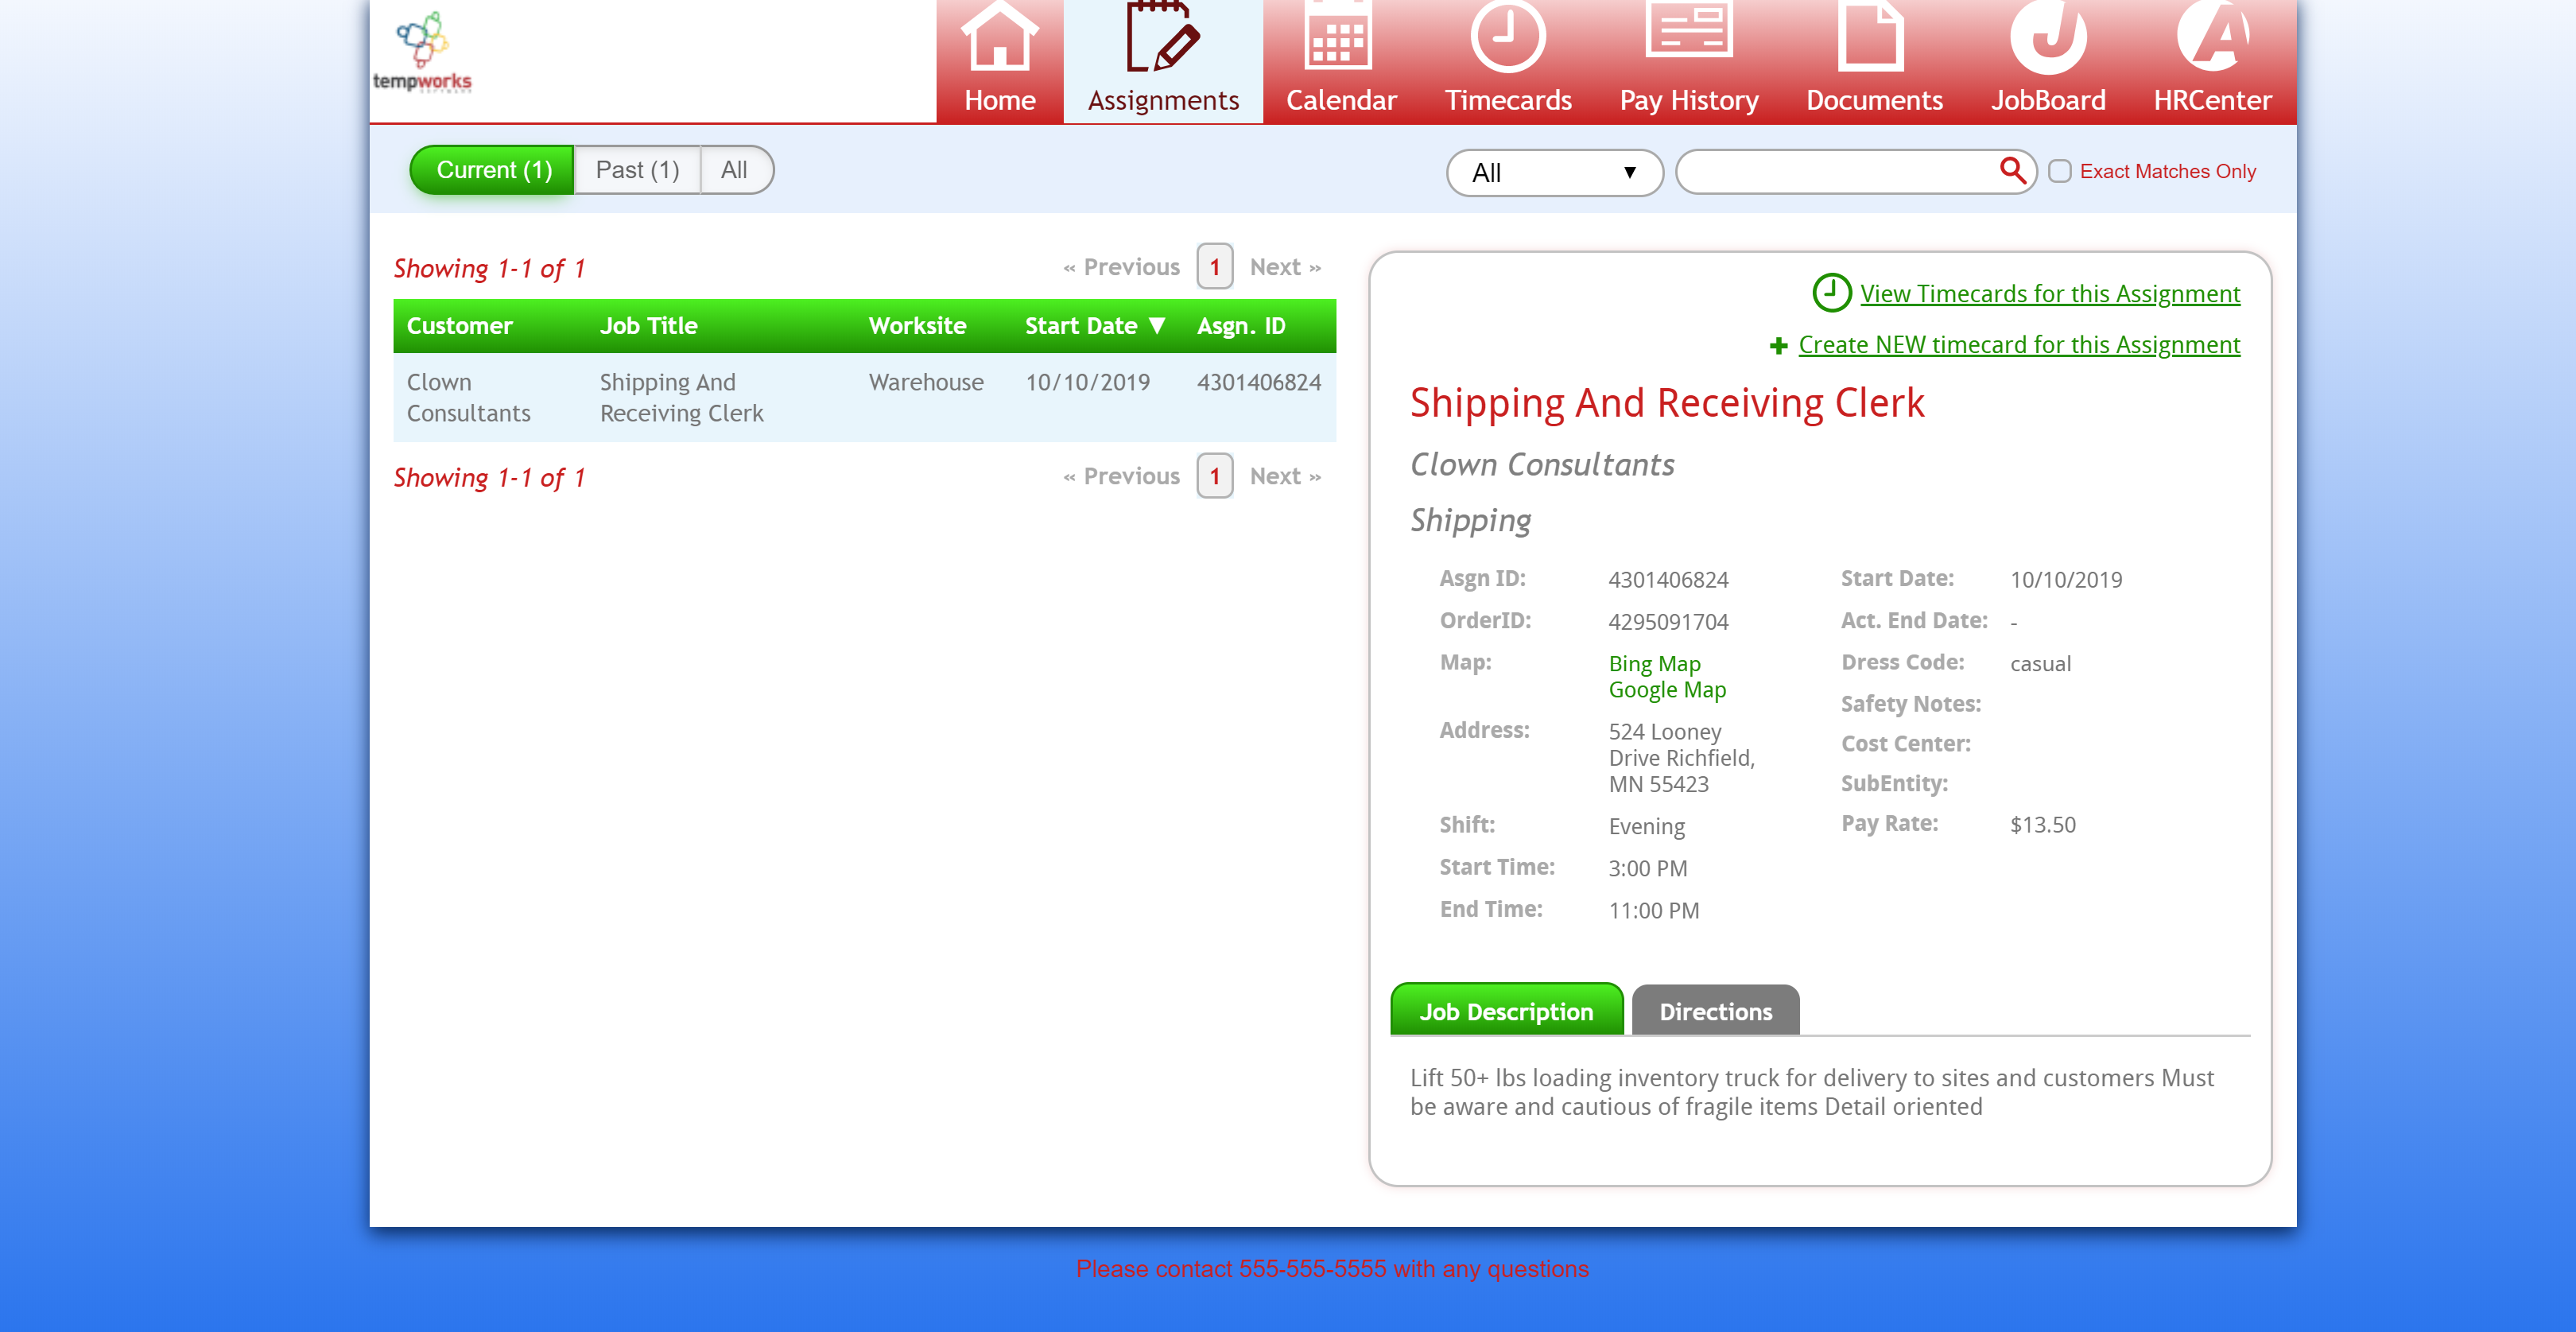Open the Documents page icon
This screenshot has height=1332, width=2576.
1871,38
